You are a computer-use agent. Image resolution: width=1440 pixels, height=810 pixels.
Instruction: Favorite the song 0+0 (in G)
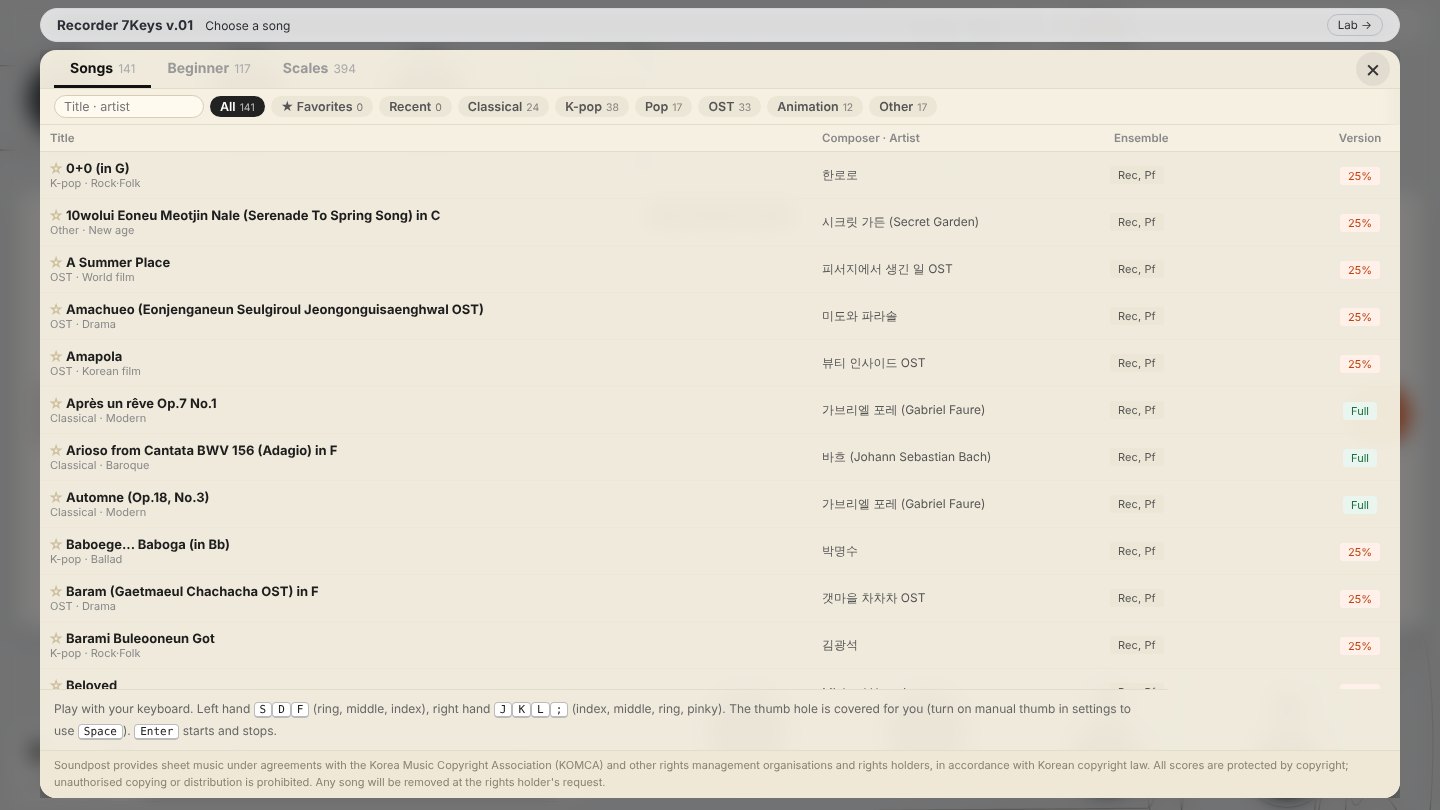pyautogui.click(x=56, y=168)
